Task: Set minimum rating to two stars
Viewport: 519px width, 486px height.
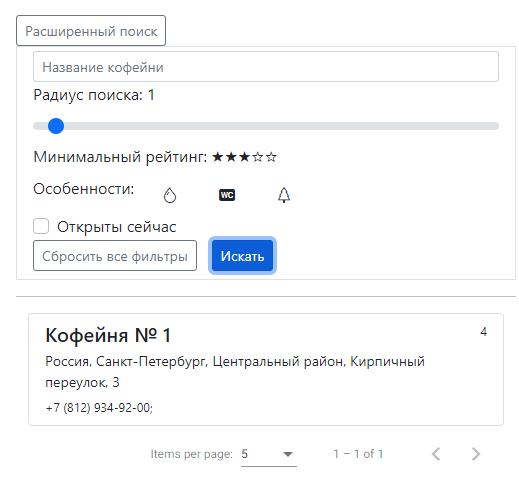Action: (x=231, y=157)
